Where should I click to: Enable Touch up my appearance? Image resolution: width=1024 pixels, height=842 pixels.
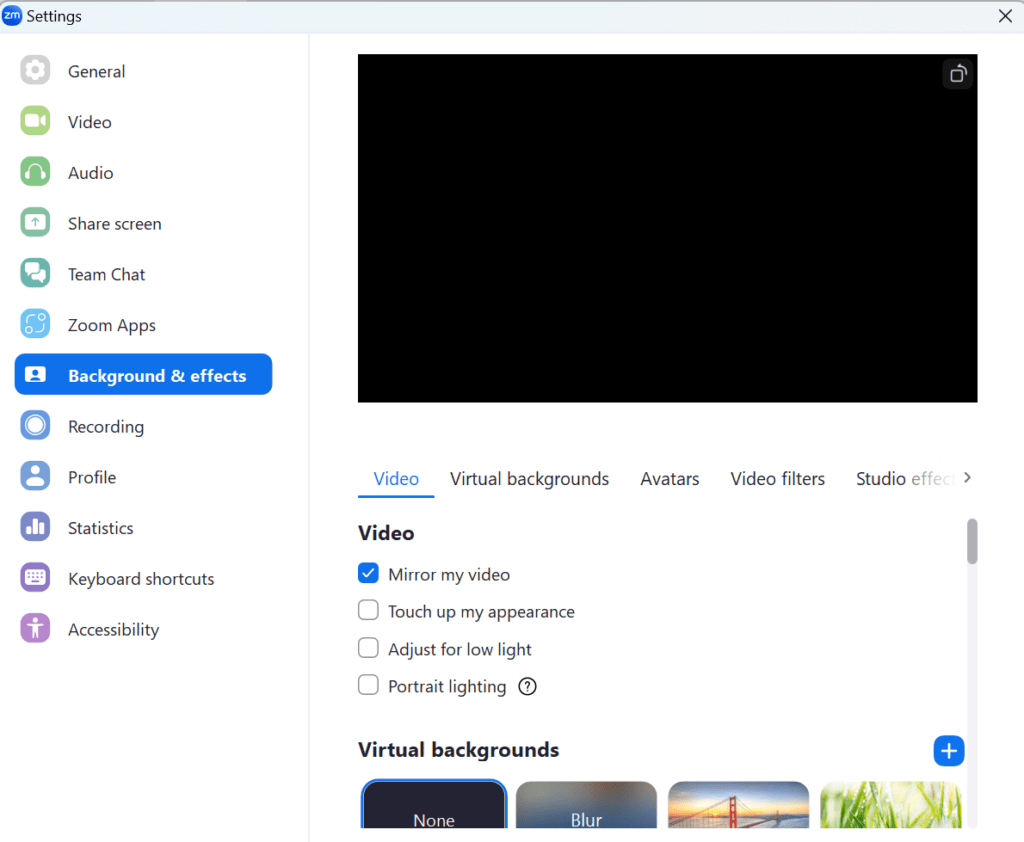[368, 611]
